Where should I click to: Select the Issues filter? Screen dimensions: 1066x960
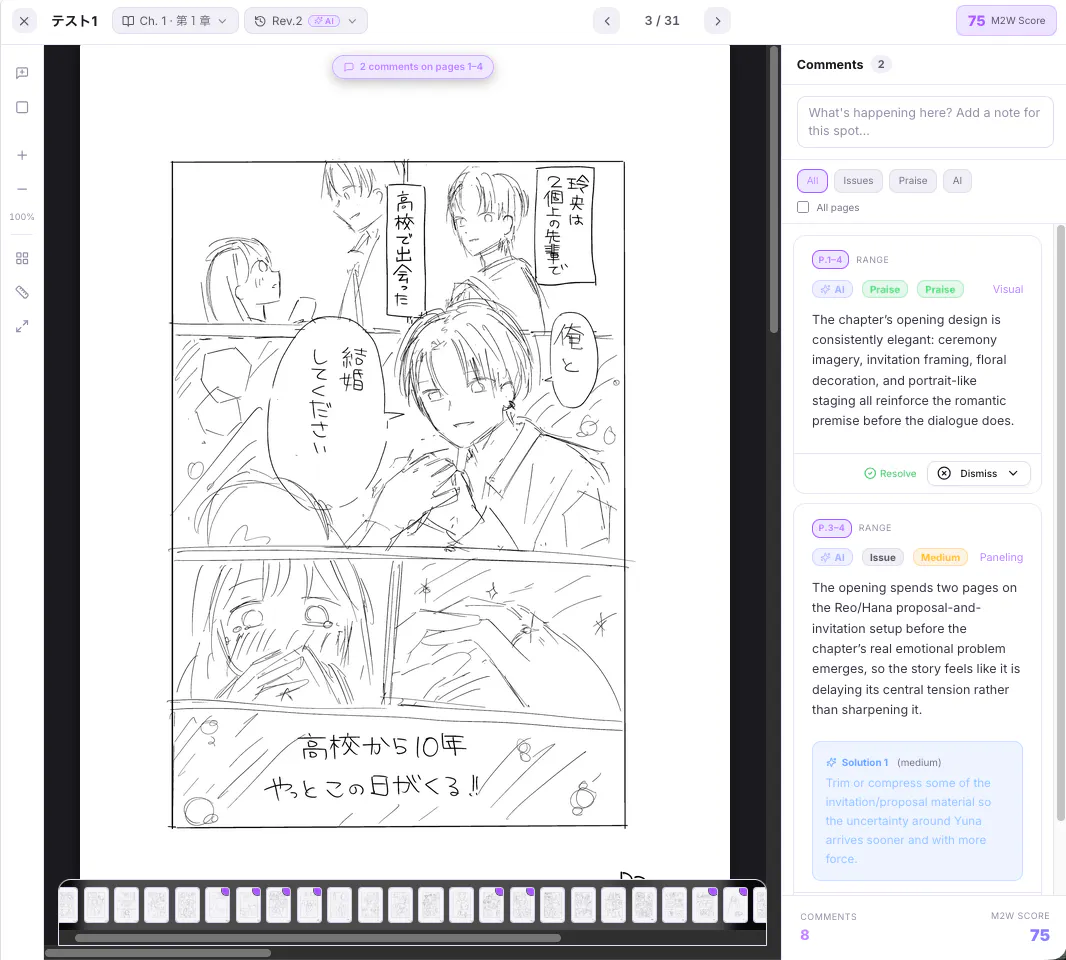click(x=858, y=181)
